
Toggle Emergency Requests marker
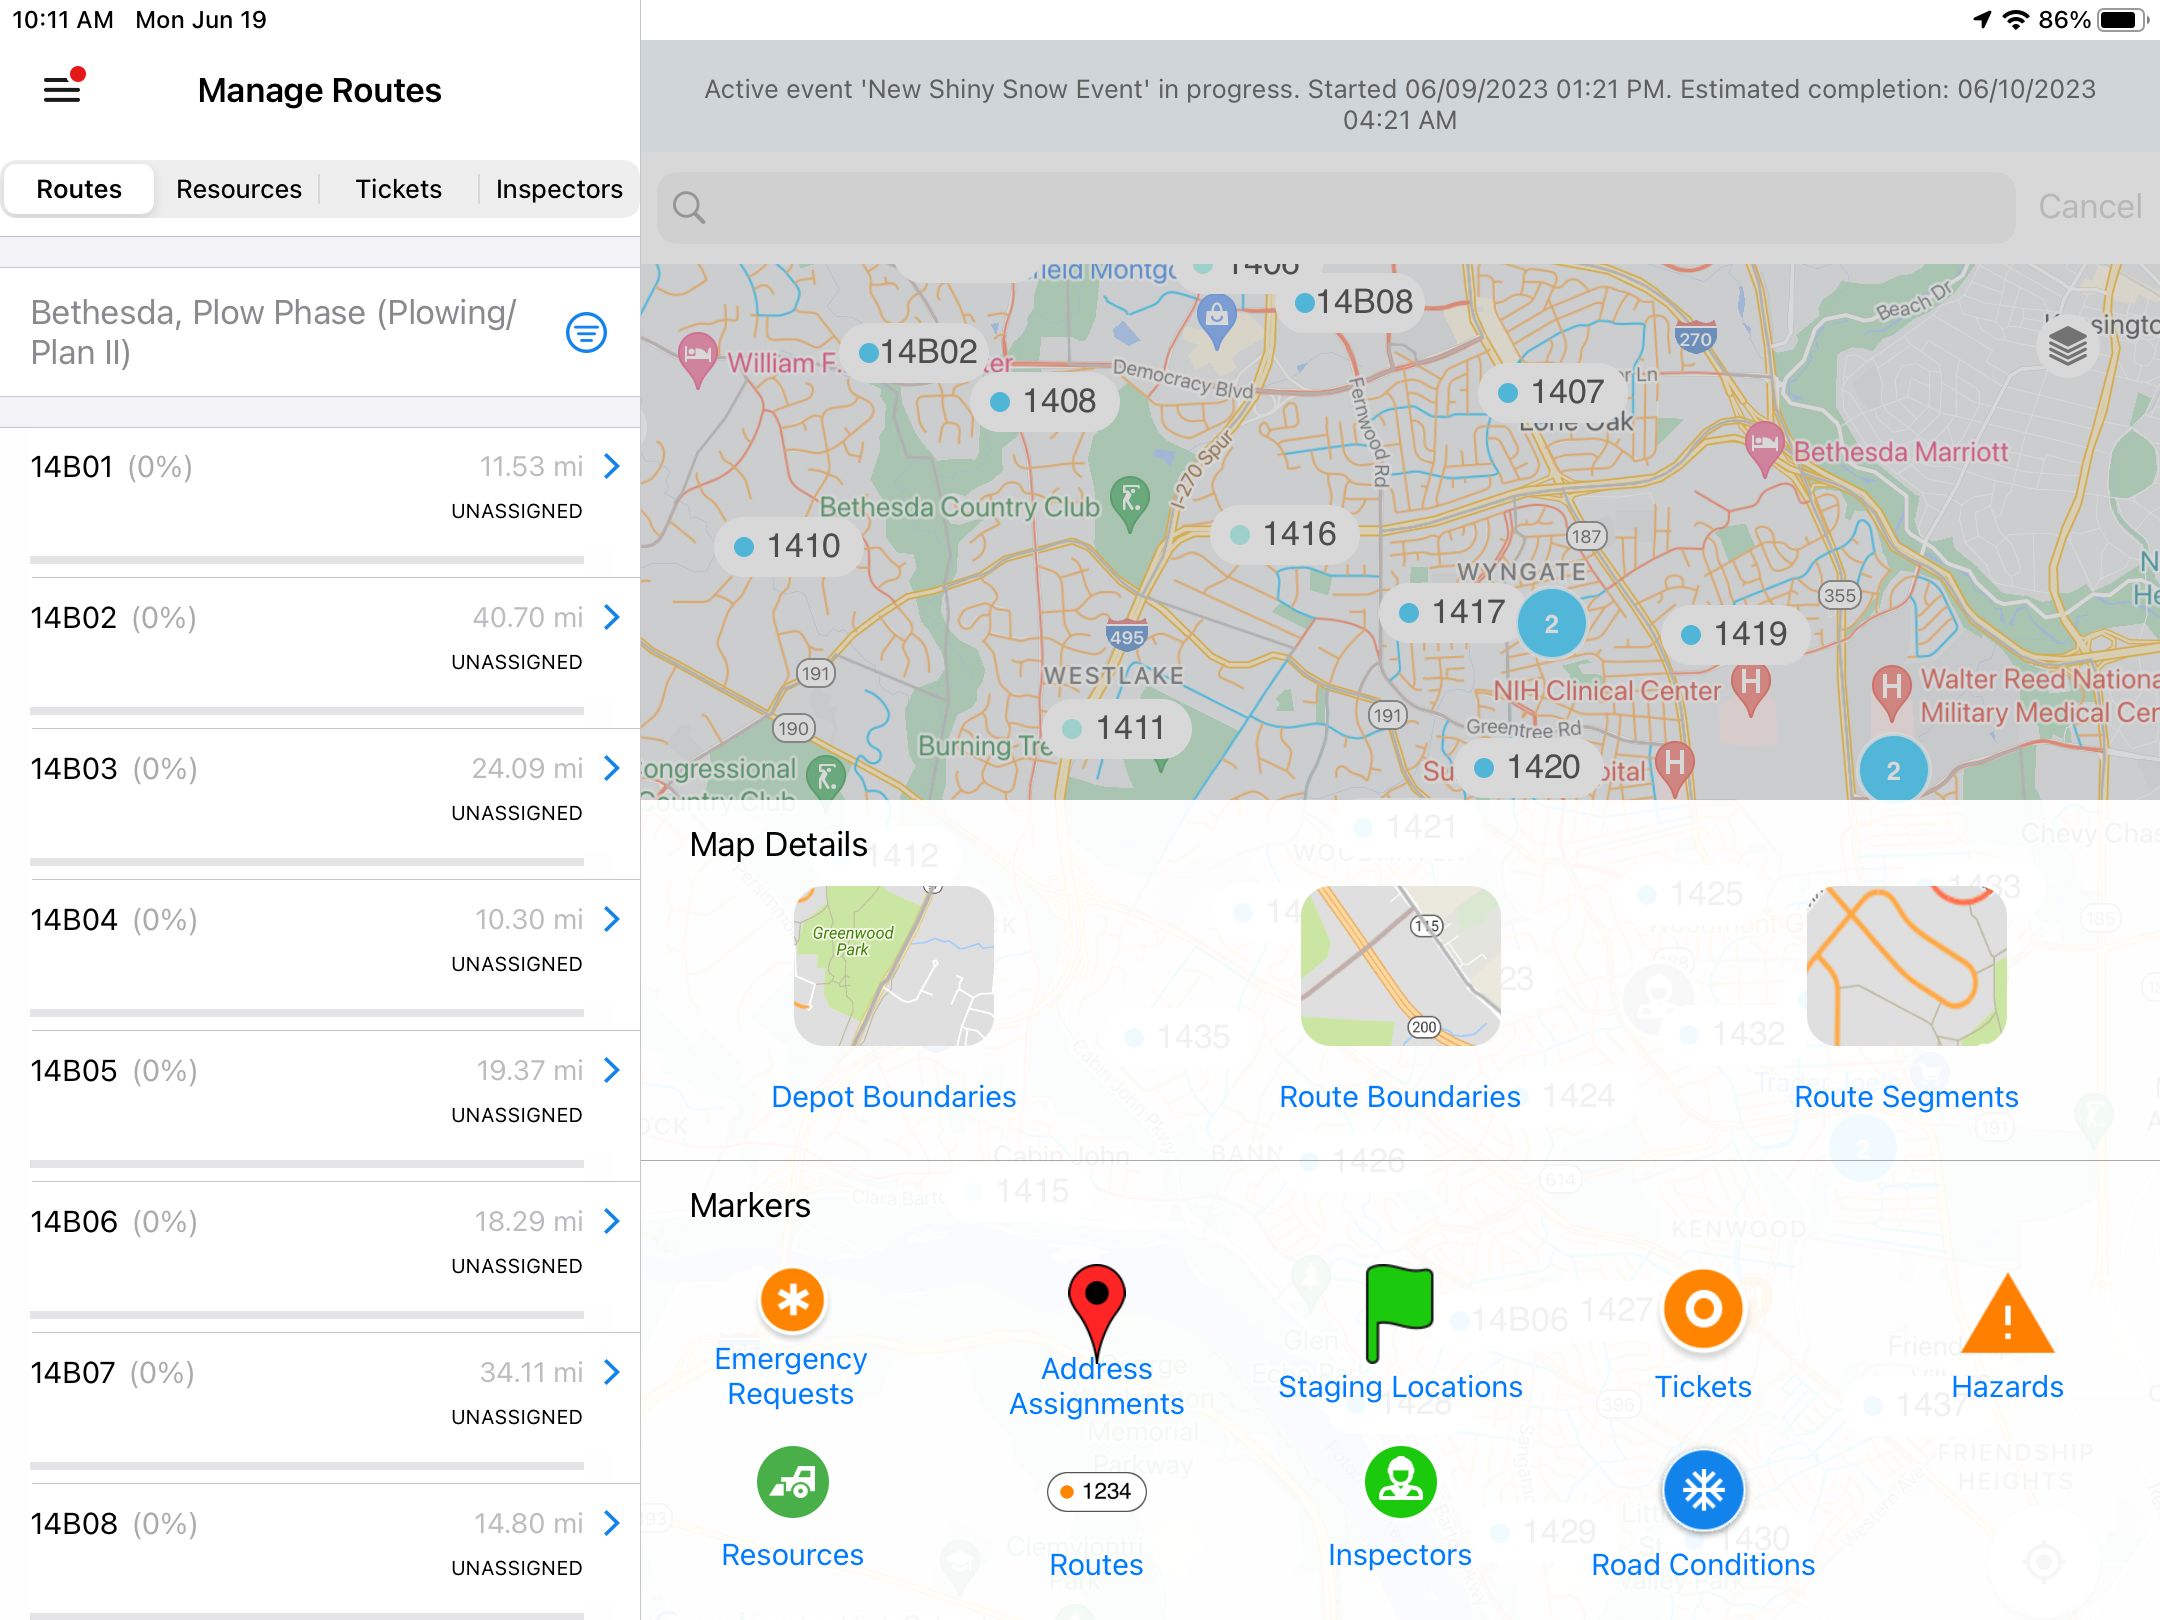(x=792, y=1301)
